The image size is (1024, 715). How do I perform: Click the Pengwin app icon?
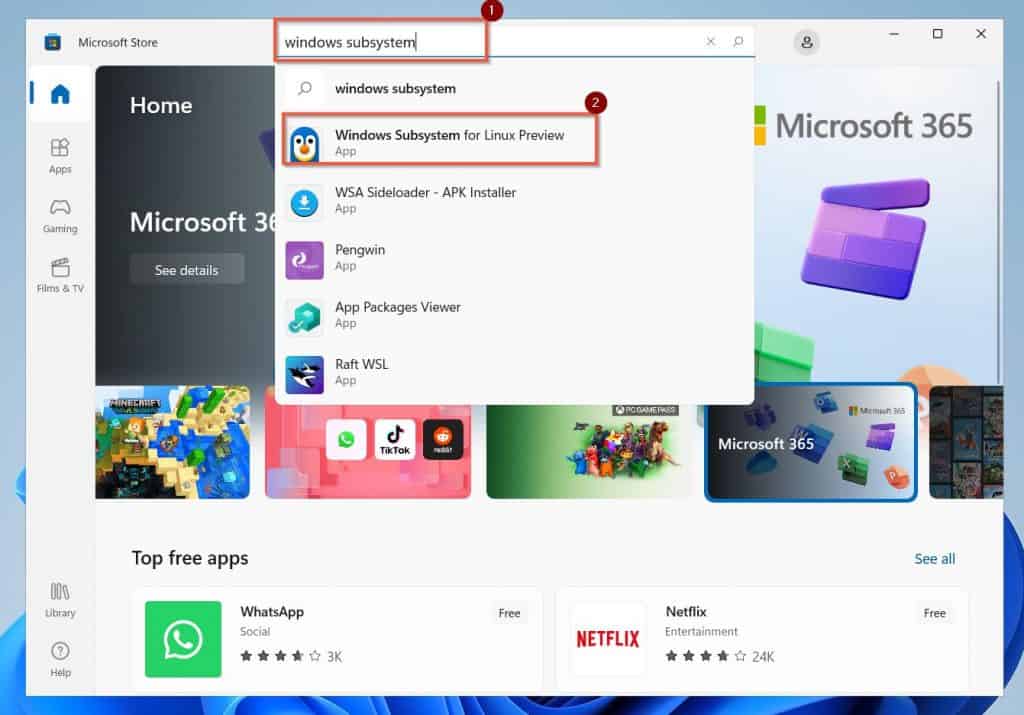pyautogui.click(x=304, y=260)
